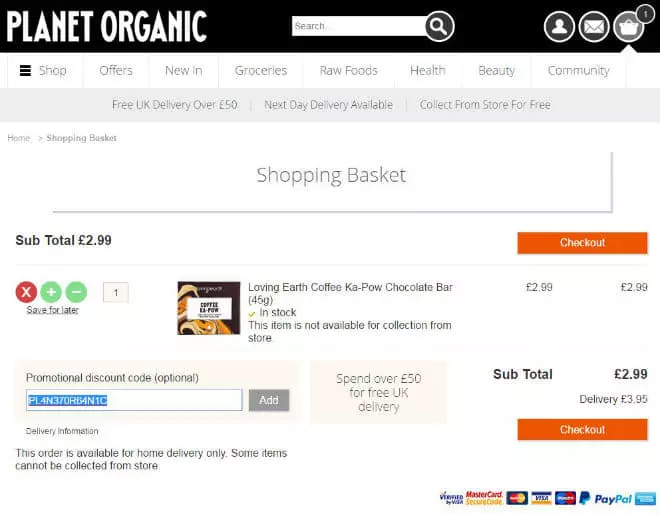Open the Raw Foods menu
Screen dimensions: 660x514
point(349,70)
